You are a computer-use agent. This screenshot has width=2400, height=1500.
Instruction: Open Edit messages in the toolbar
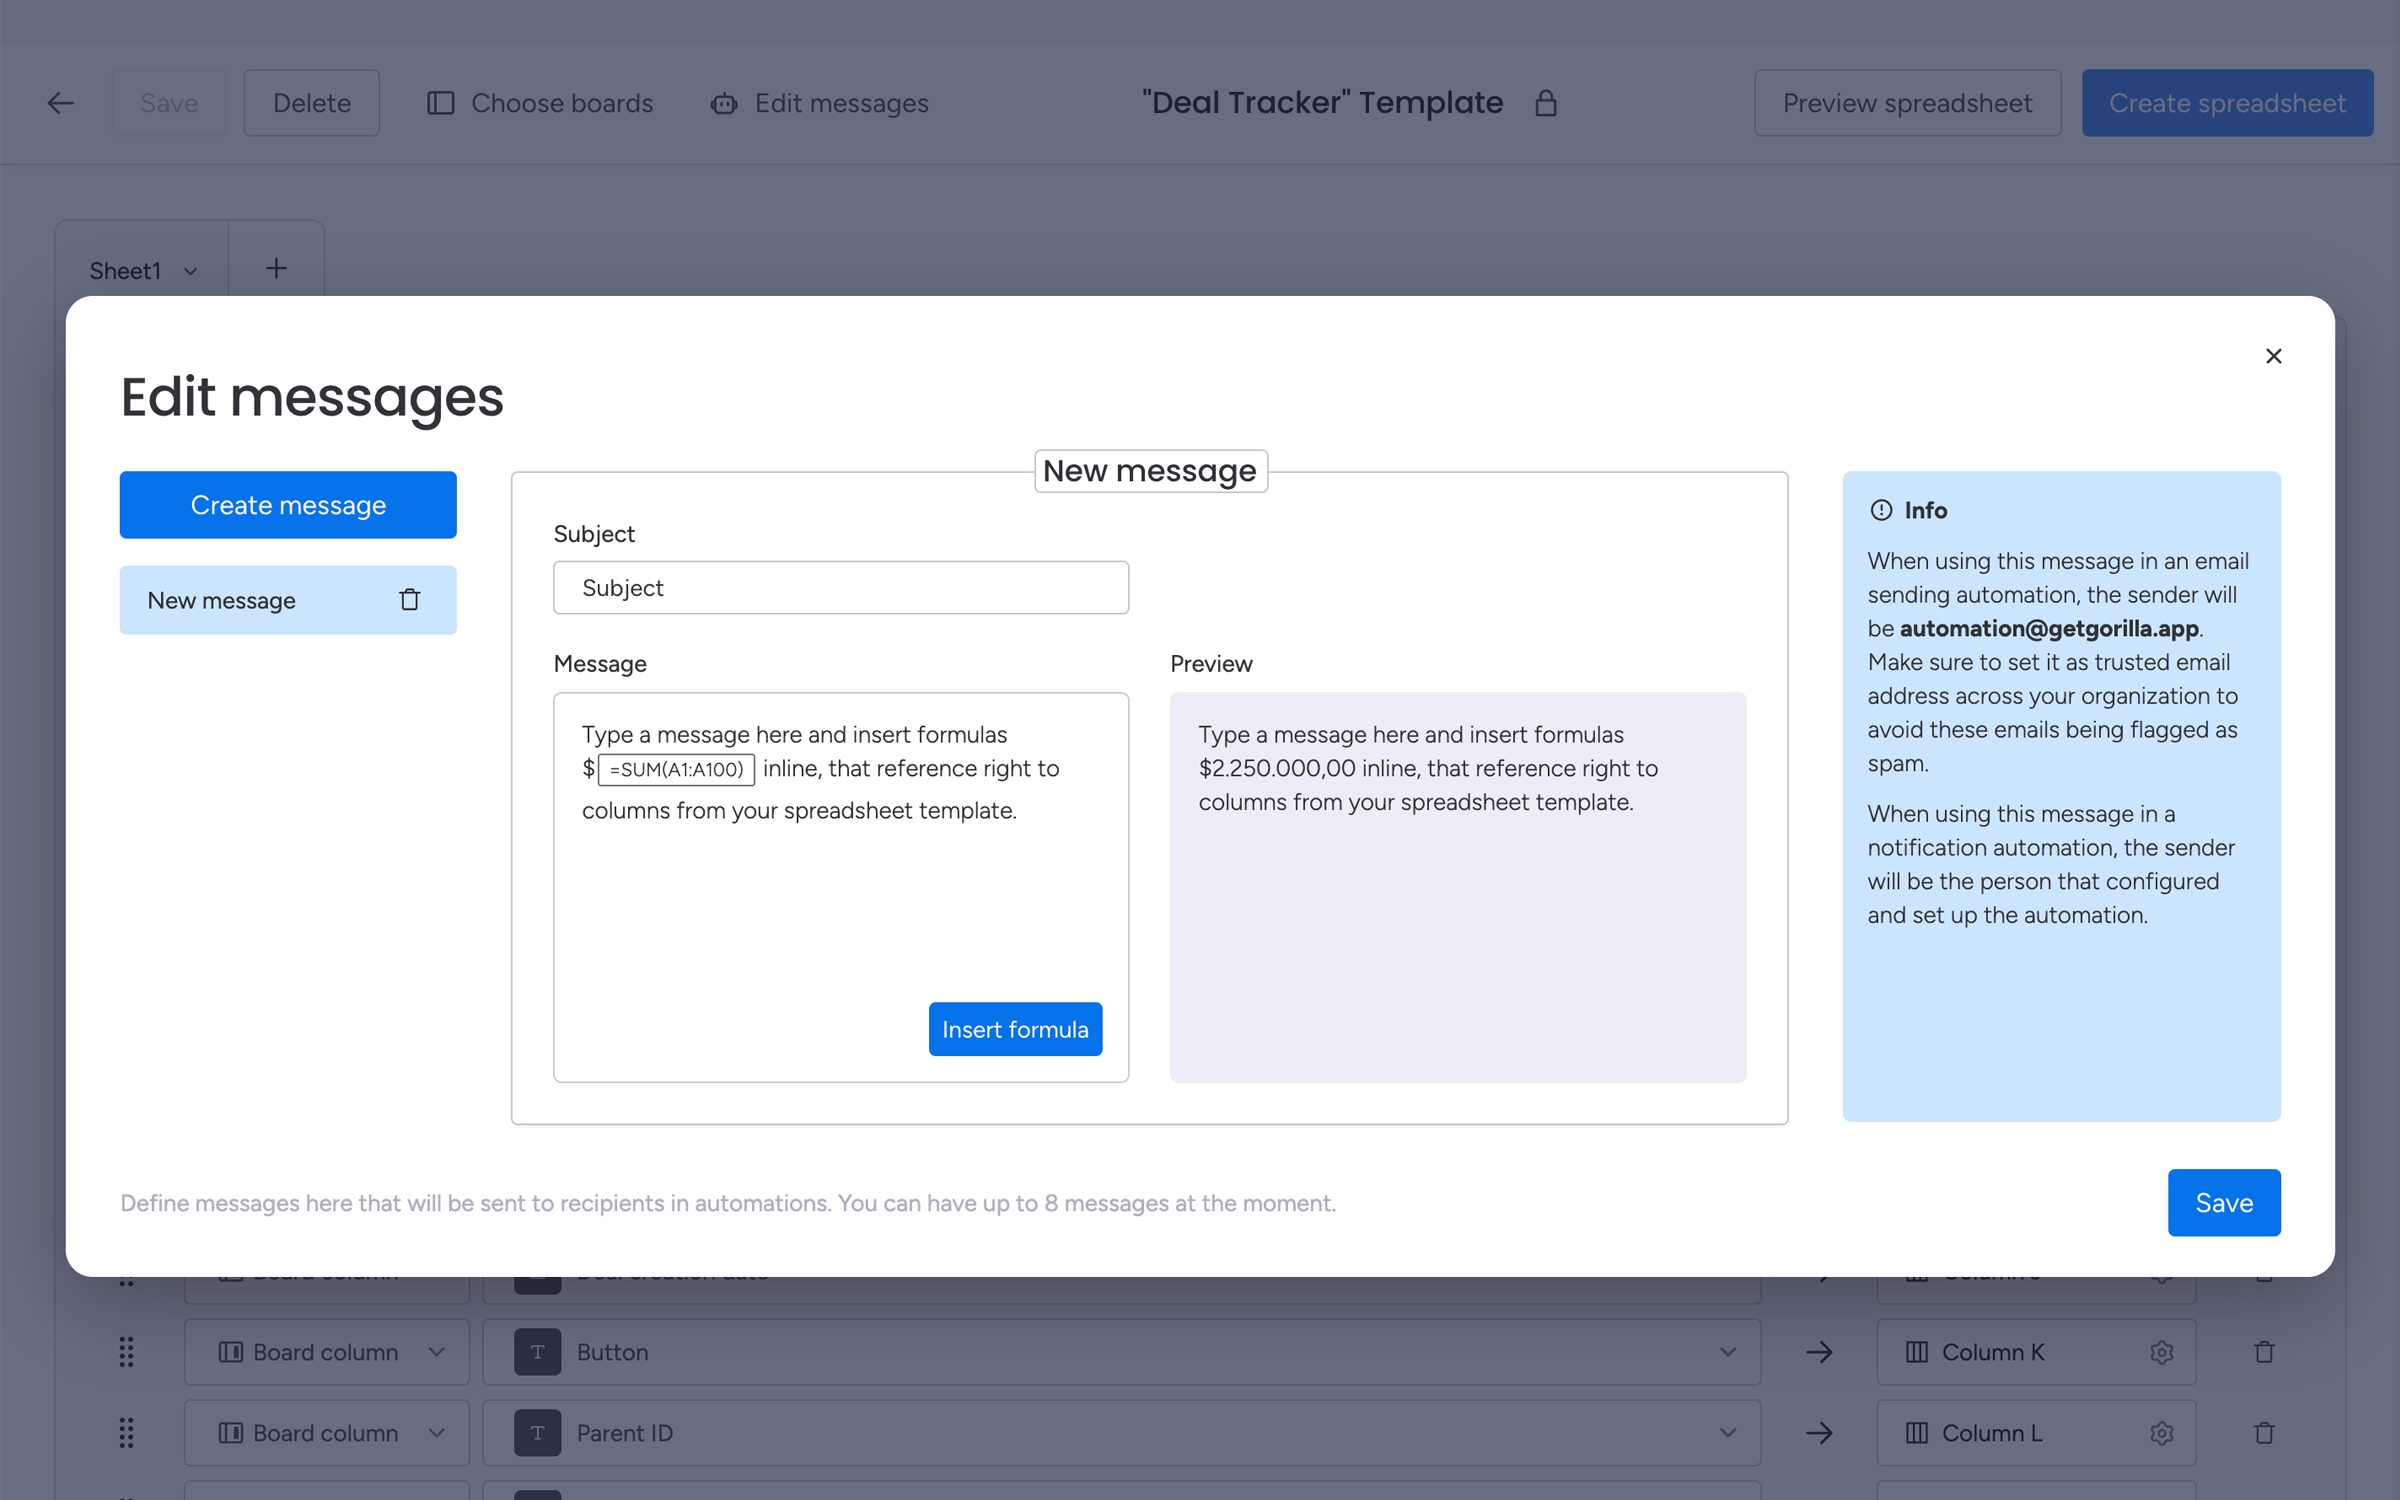tap(819, 103)
